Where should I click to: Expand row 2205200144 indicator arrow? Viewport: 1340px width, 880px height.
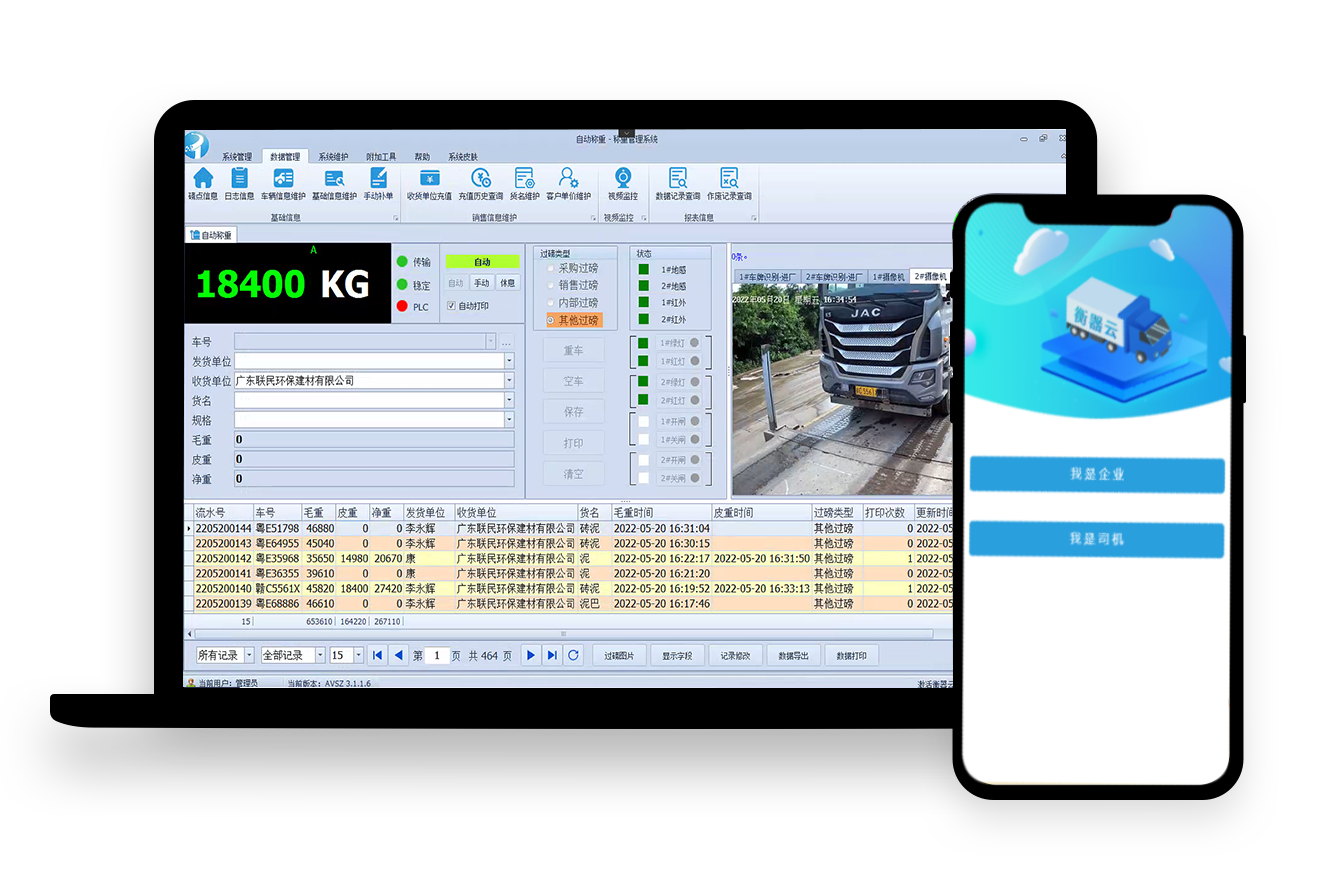pos(189,528)
